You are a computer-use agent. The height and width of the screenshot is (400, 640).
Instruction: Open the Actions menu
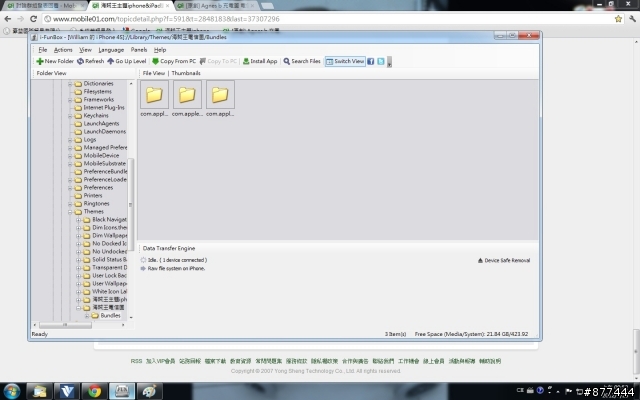pos(63,50)
